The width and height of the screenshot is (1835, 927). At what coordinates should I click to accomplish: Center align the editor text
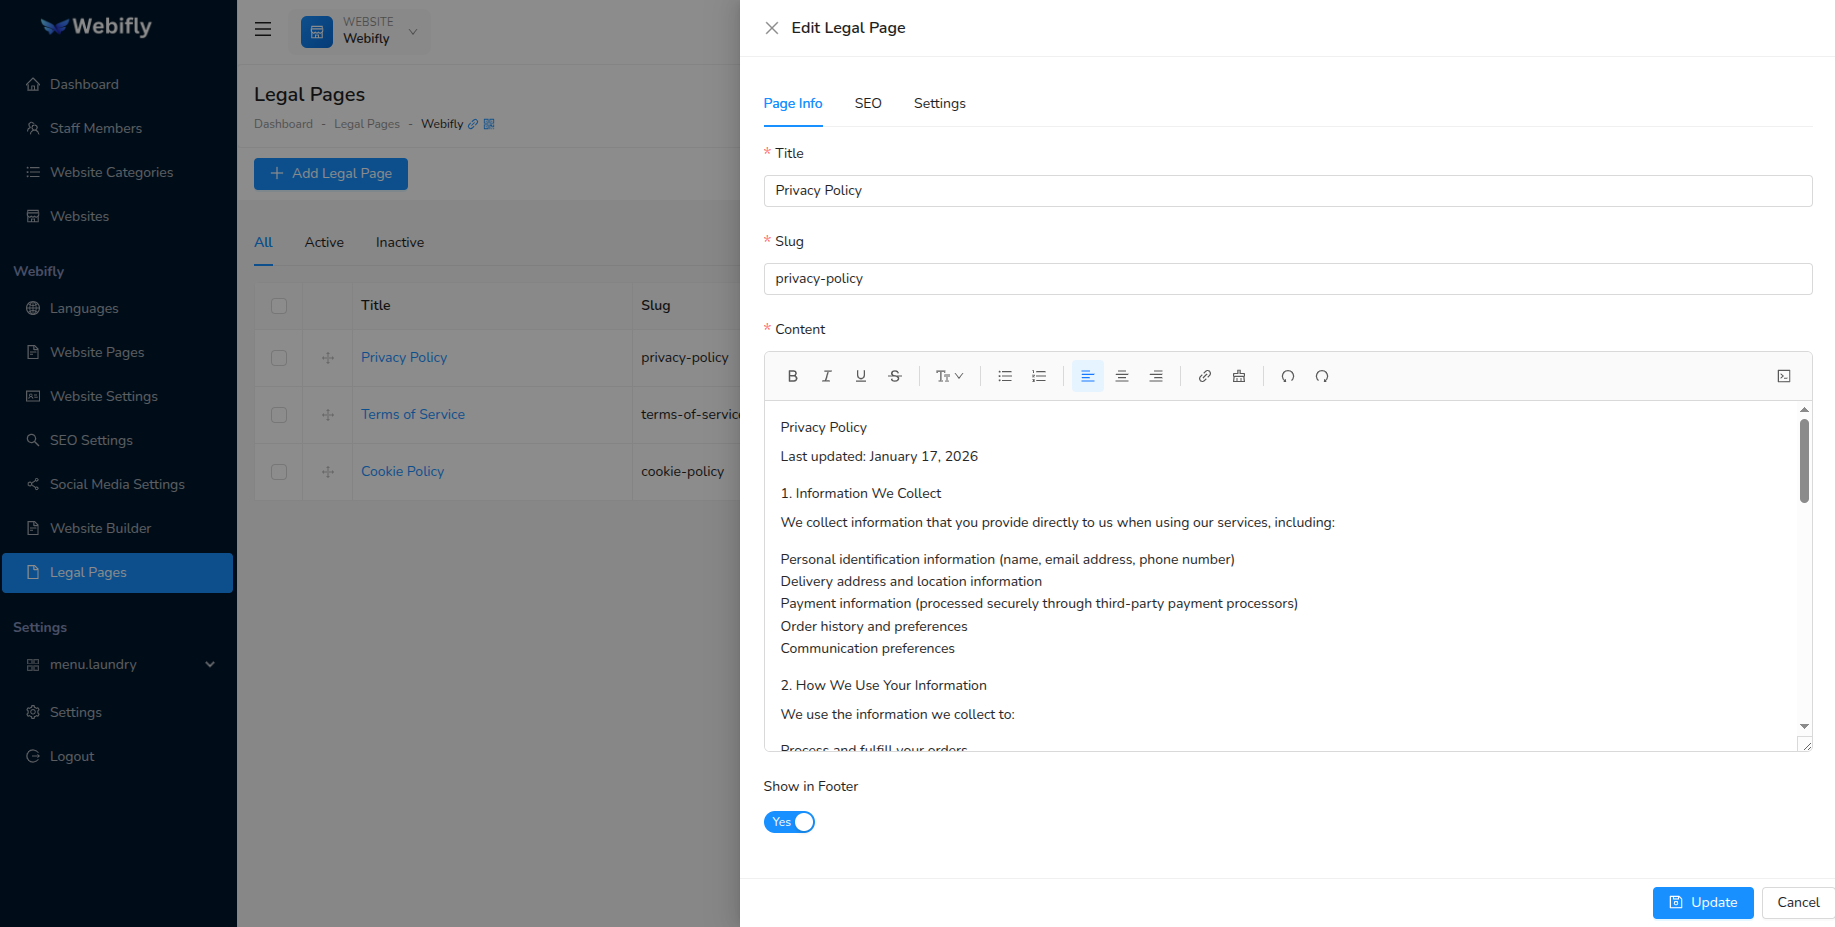pyautogui.click(x=1122, y=376)
